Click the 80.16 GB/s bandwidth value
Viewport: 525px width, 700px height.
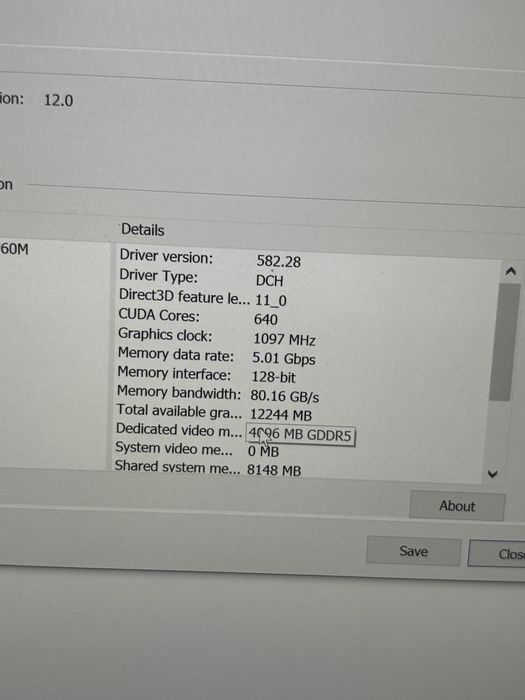[x=285, y=396]
